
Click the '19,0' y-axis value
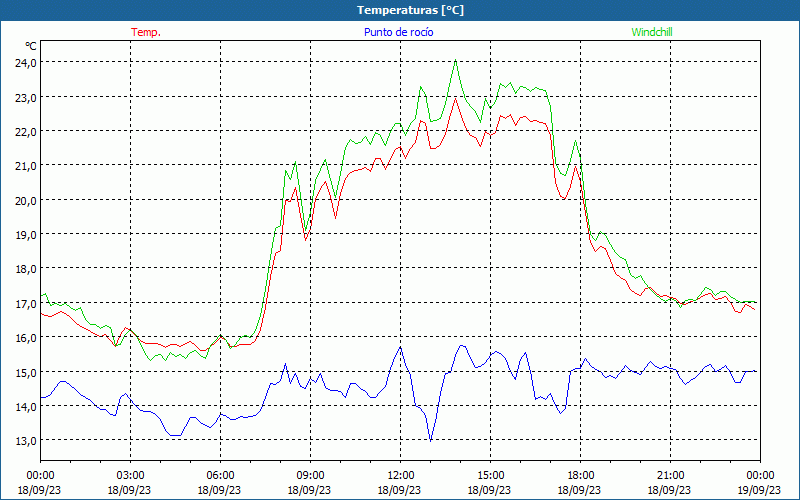[25, 235]
